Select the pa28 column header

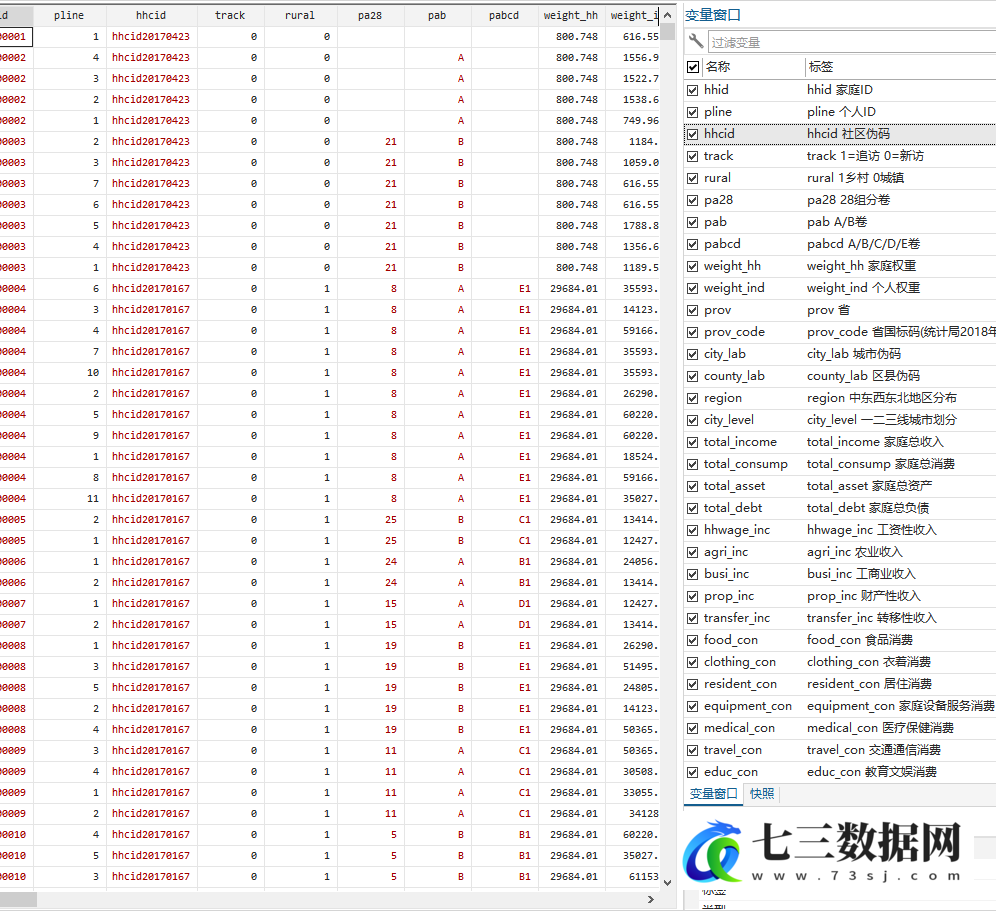click(370, 15)
